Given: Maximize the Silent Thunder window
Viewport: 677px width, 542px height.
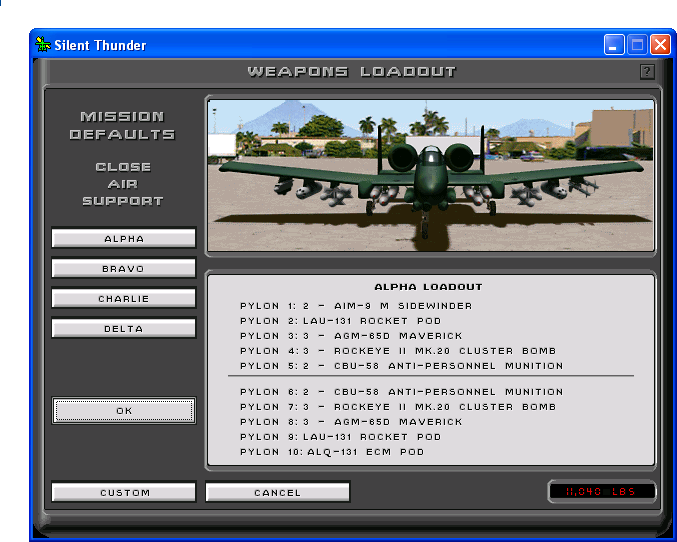Looking at the screenshot, I should (637, 45).
